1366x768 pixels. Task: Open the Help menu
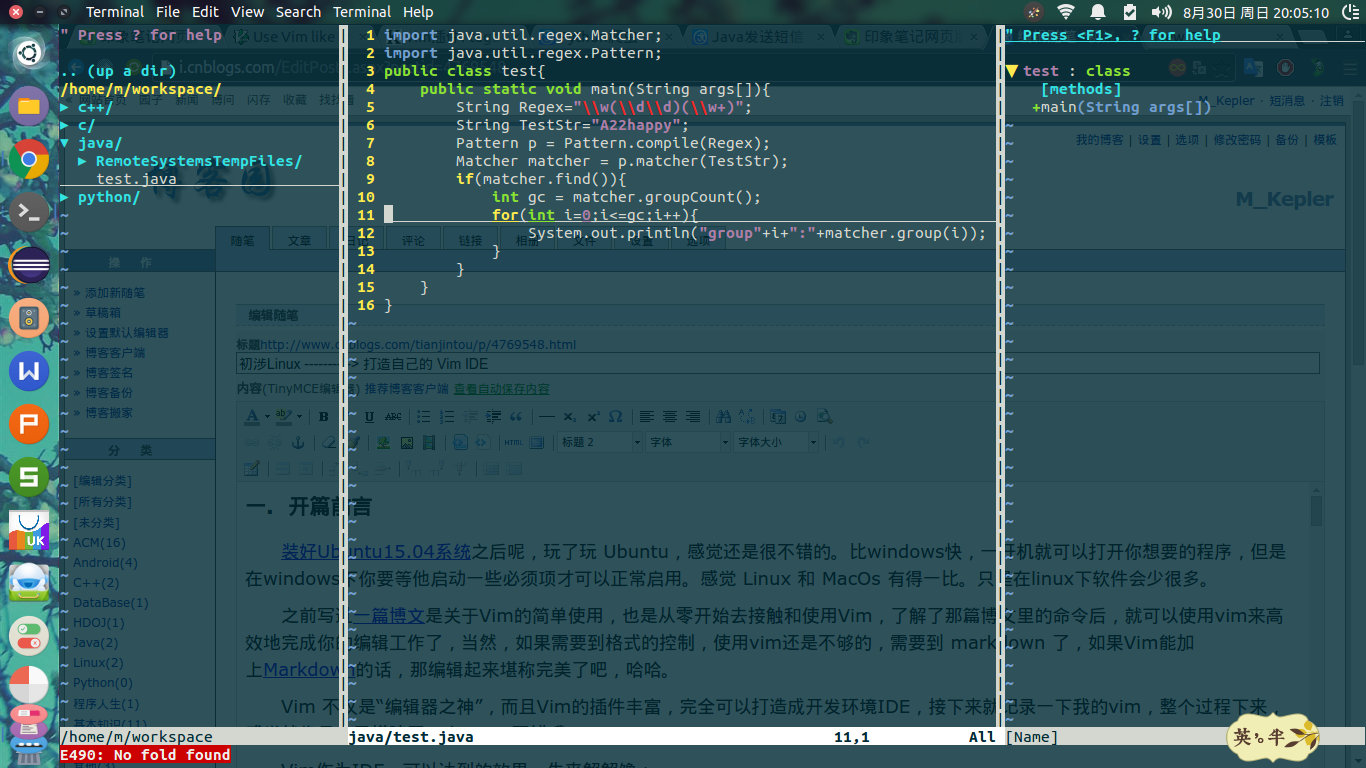coord(419,12)
